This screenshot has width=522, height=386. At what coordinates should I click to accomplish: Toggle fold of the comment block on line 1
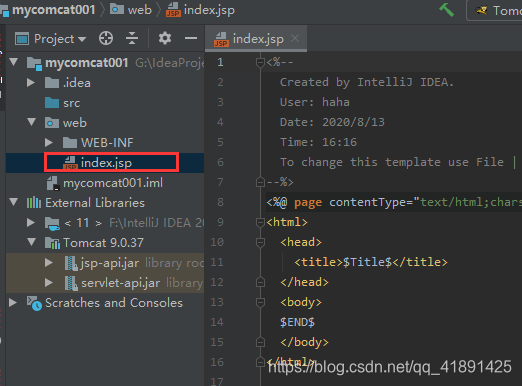pos(260,62)
